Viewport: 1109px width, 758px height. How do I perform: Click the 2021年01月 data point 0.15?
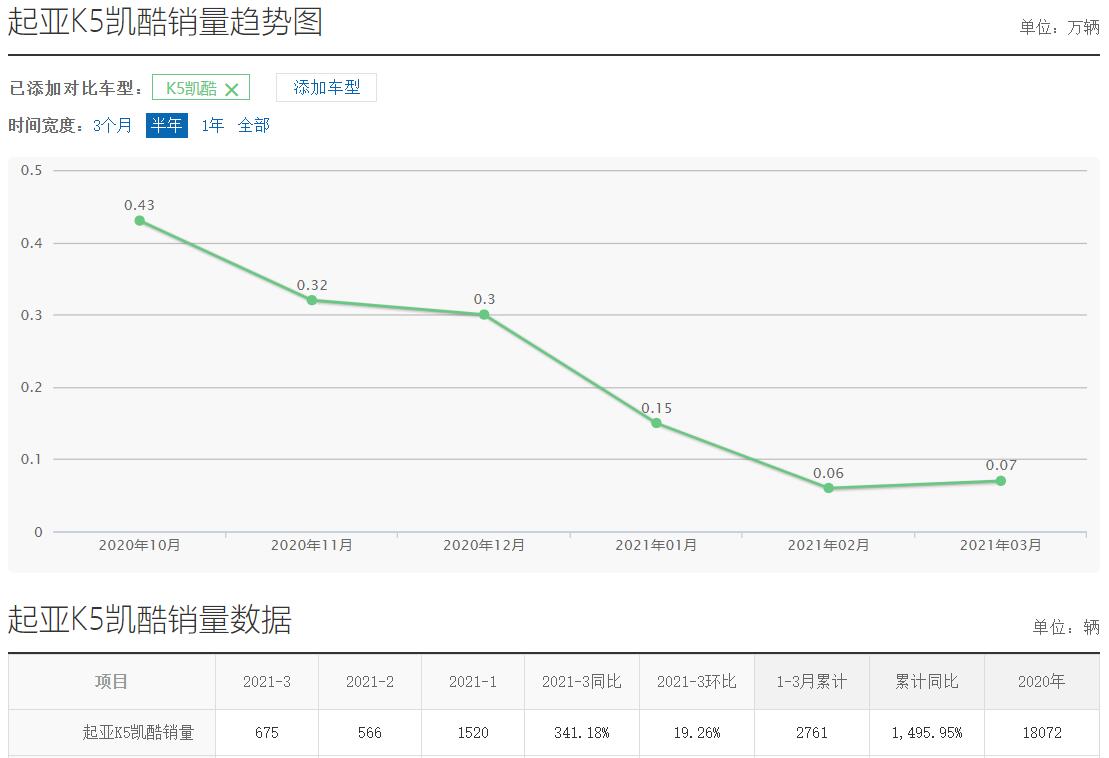[656, 423]
